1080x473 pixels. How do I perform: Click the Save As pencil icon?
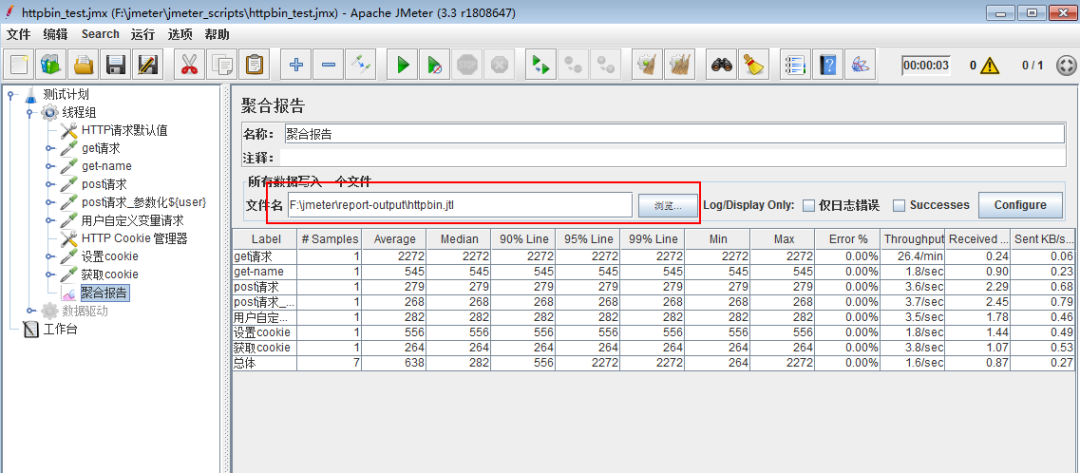point(147,65)
